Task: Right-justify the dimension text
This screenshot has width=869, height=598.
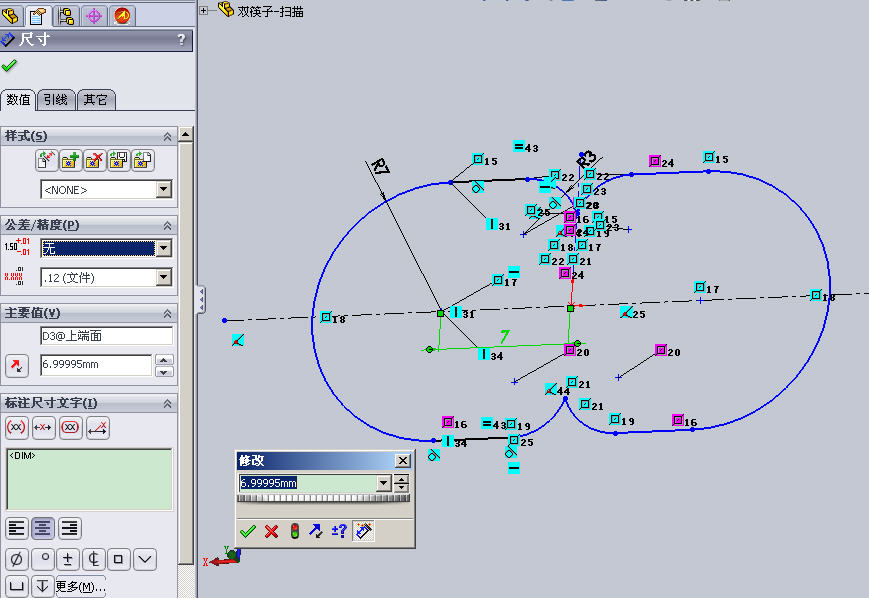Action: pyautogui.click(x=70, y=528)
